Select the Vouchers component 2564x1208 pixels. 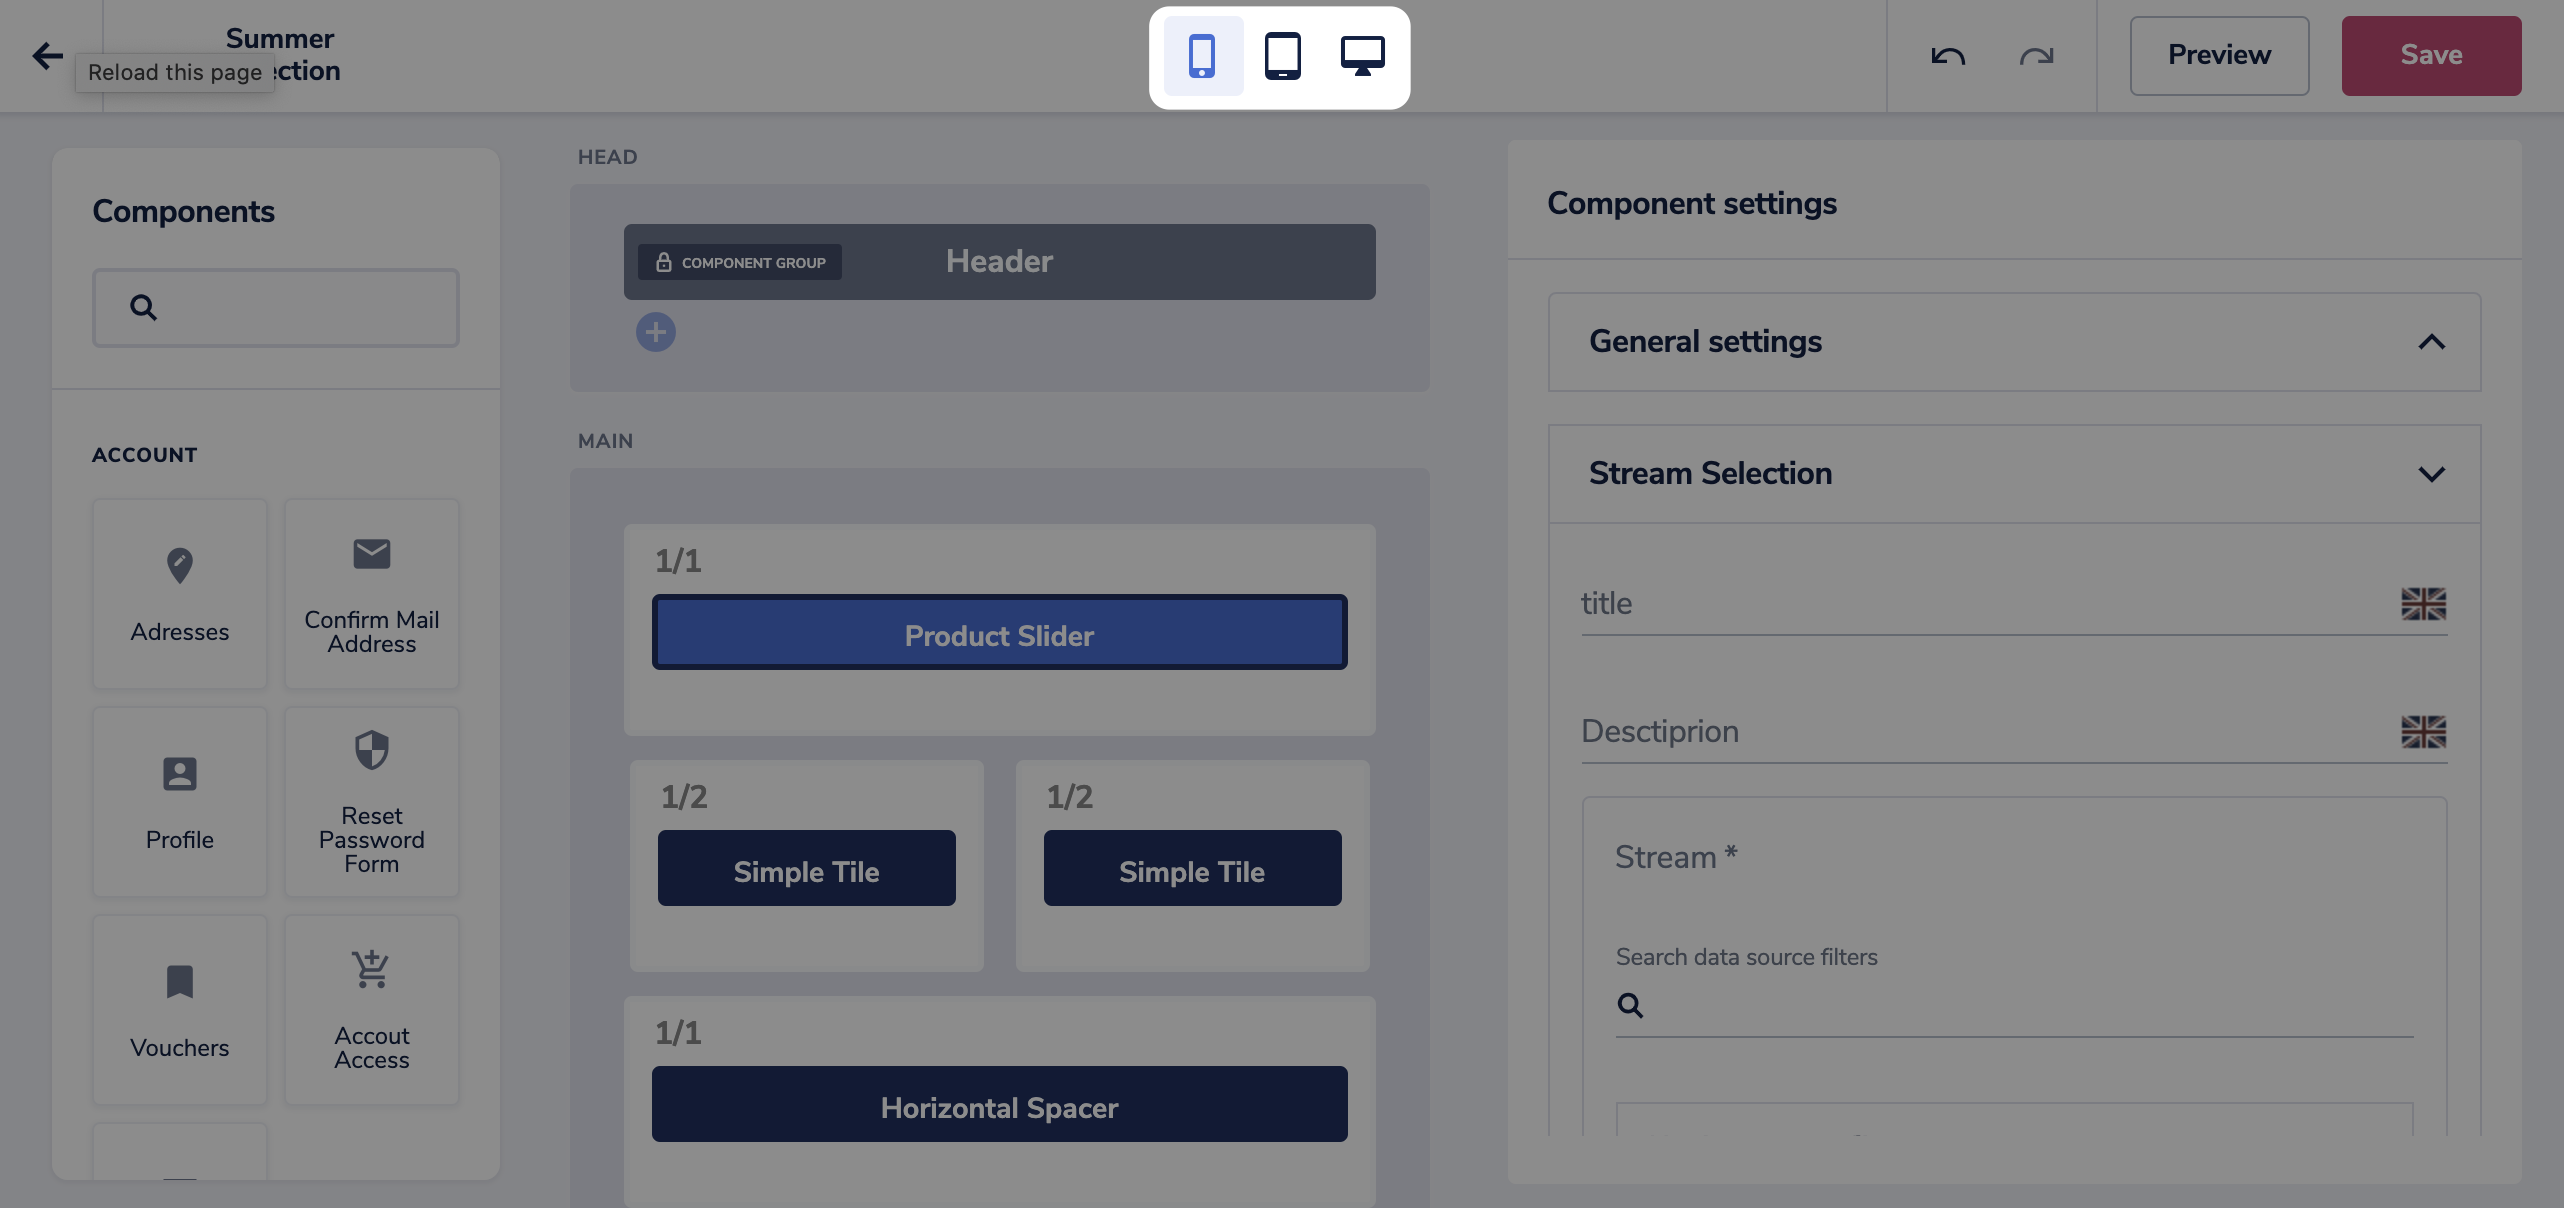pyautogui.click(x=180, y=1010)
